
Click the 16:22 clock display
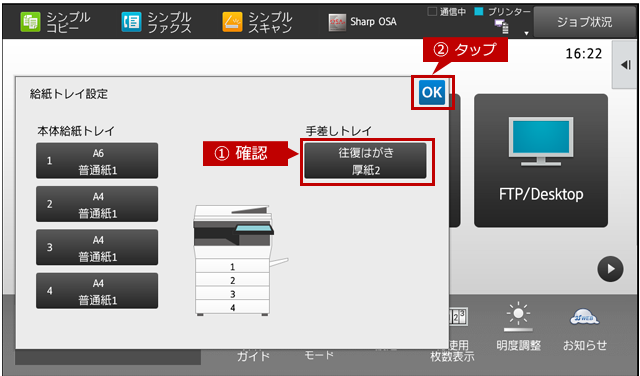[x=584, y=53]
